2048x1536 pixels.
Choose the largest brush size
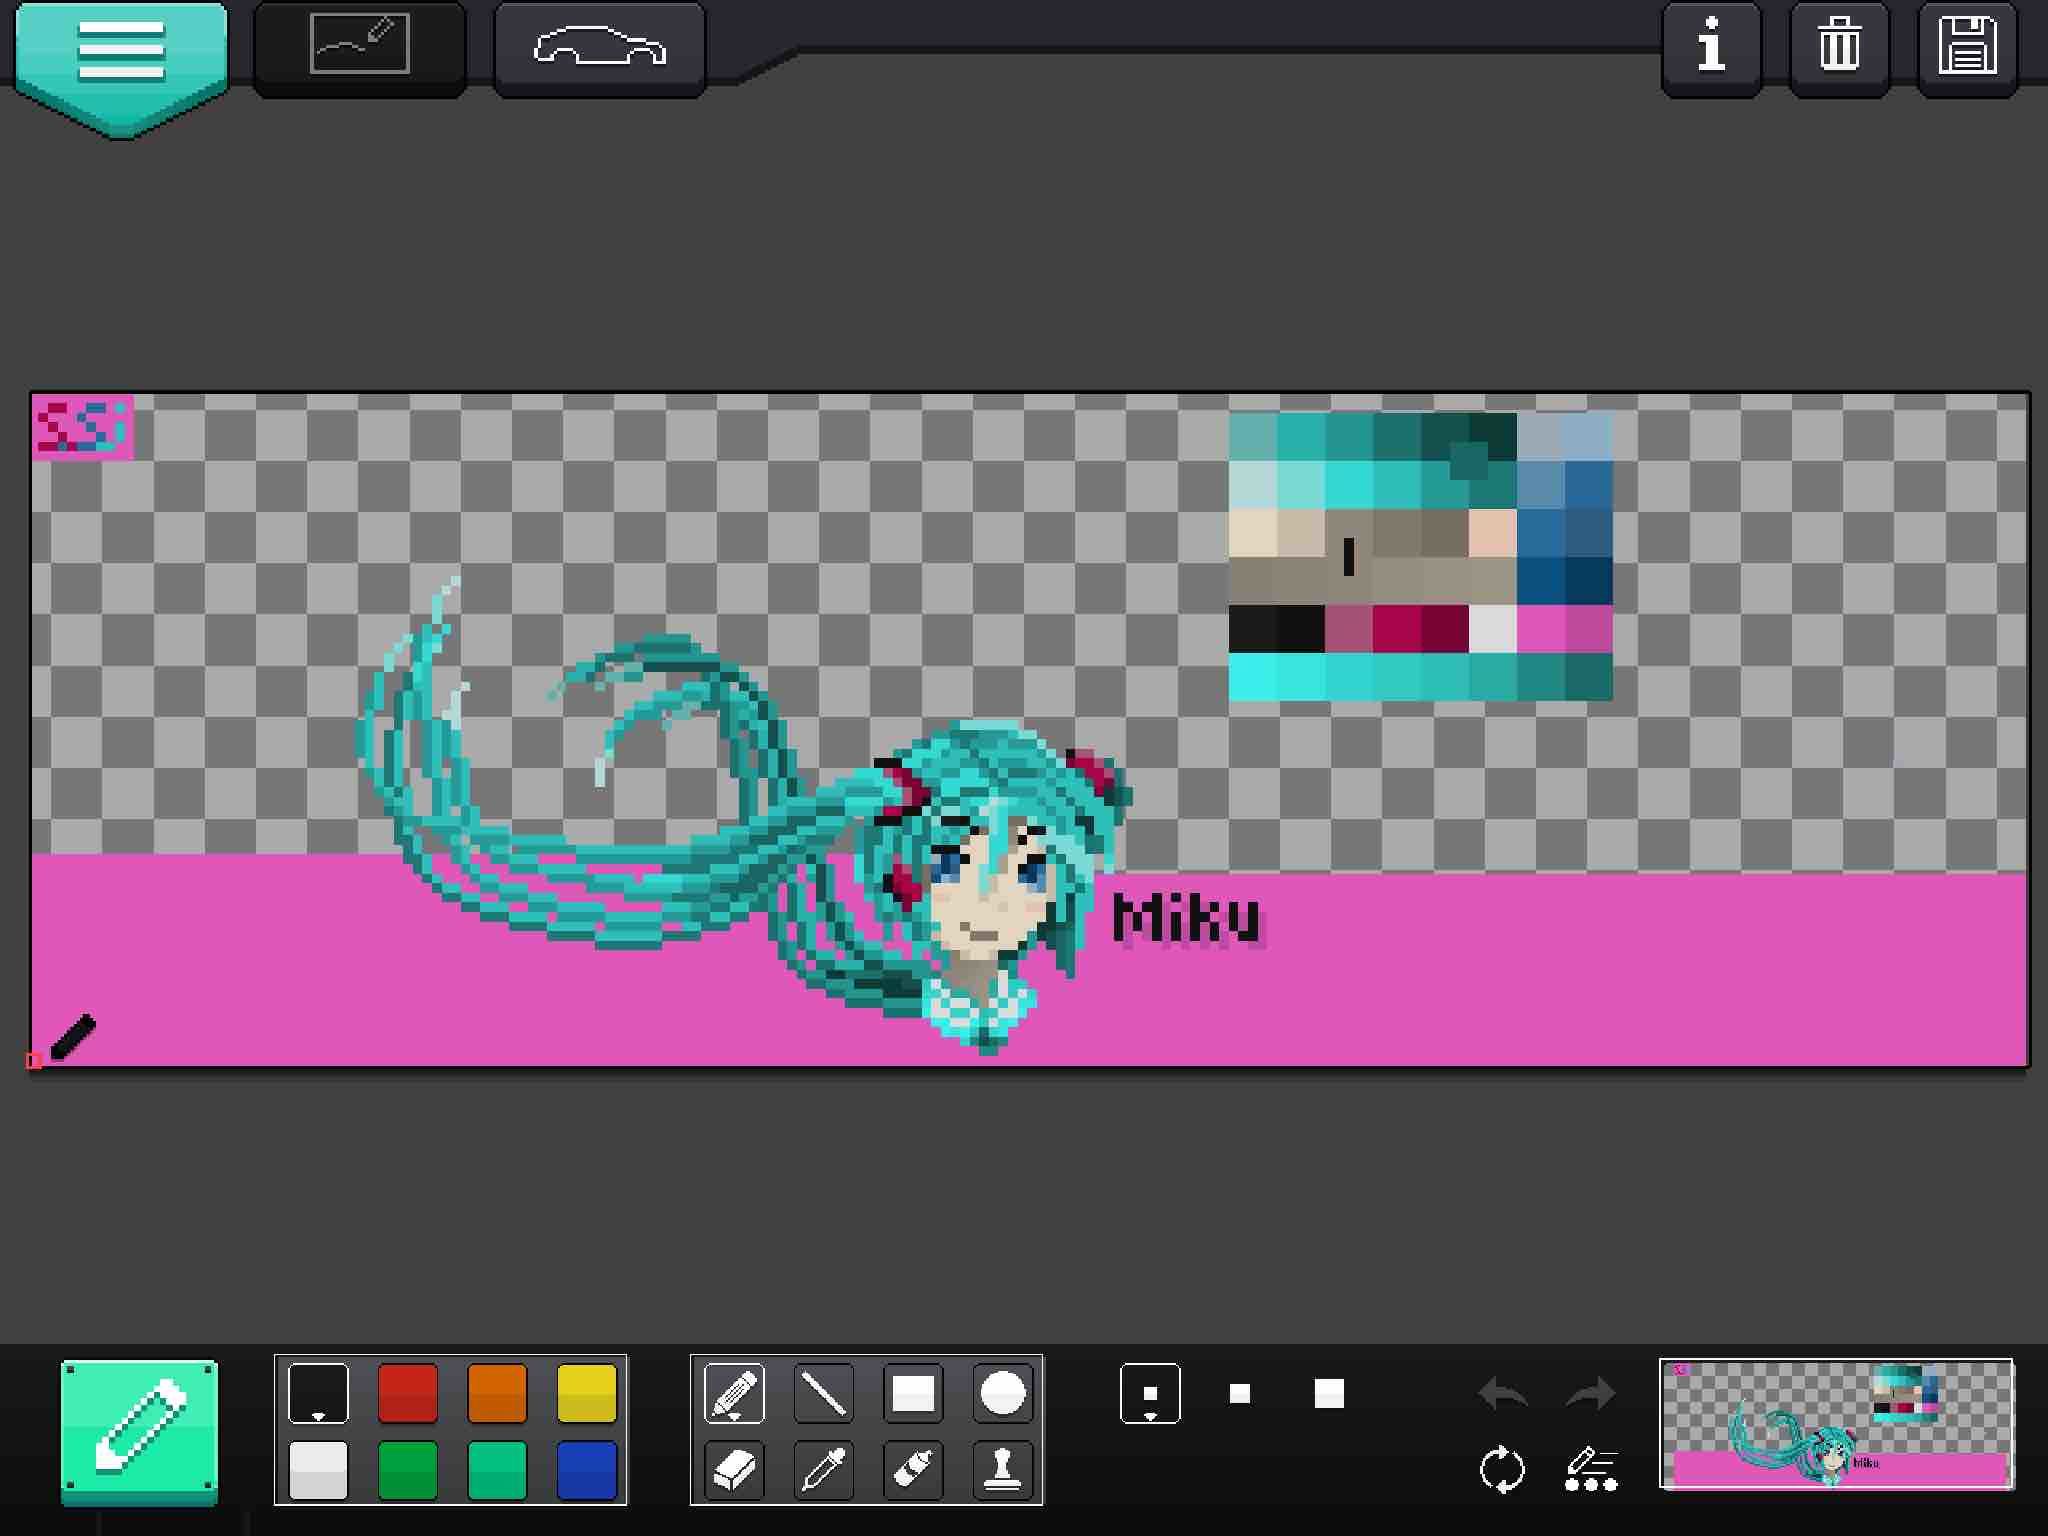coord(1329,1393)
